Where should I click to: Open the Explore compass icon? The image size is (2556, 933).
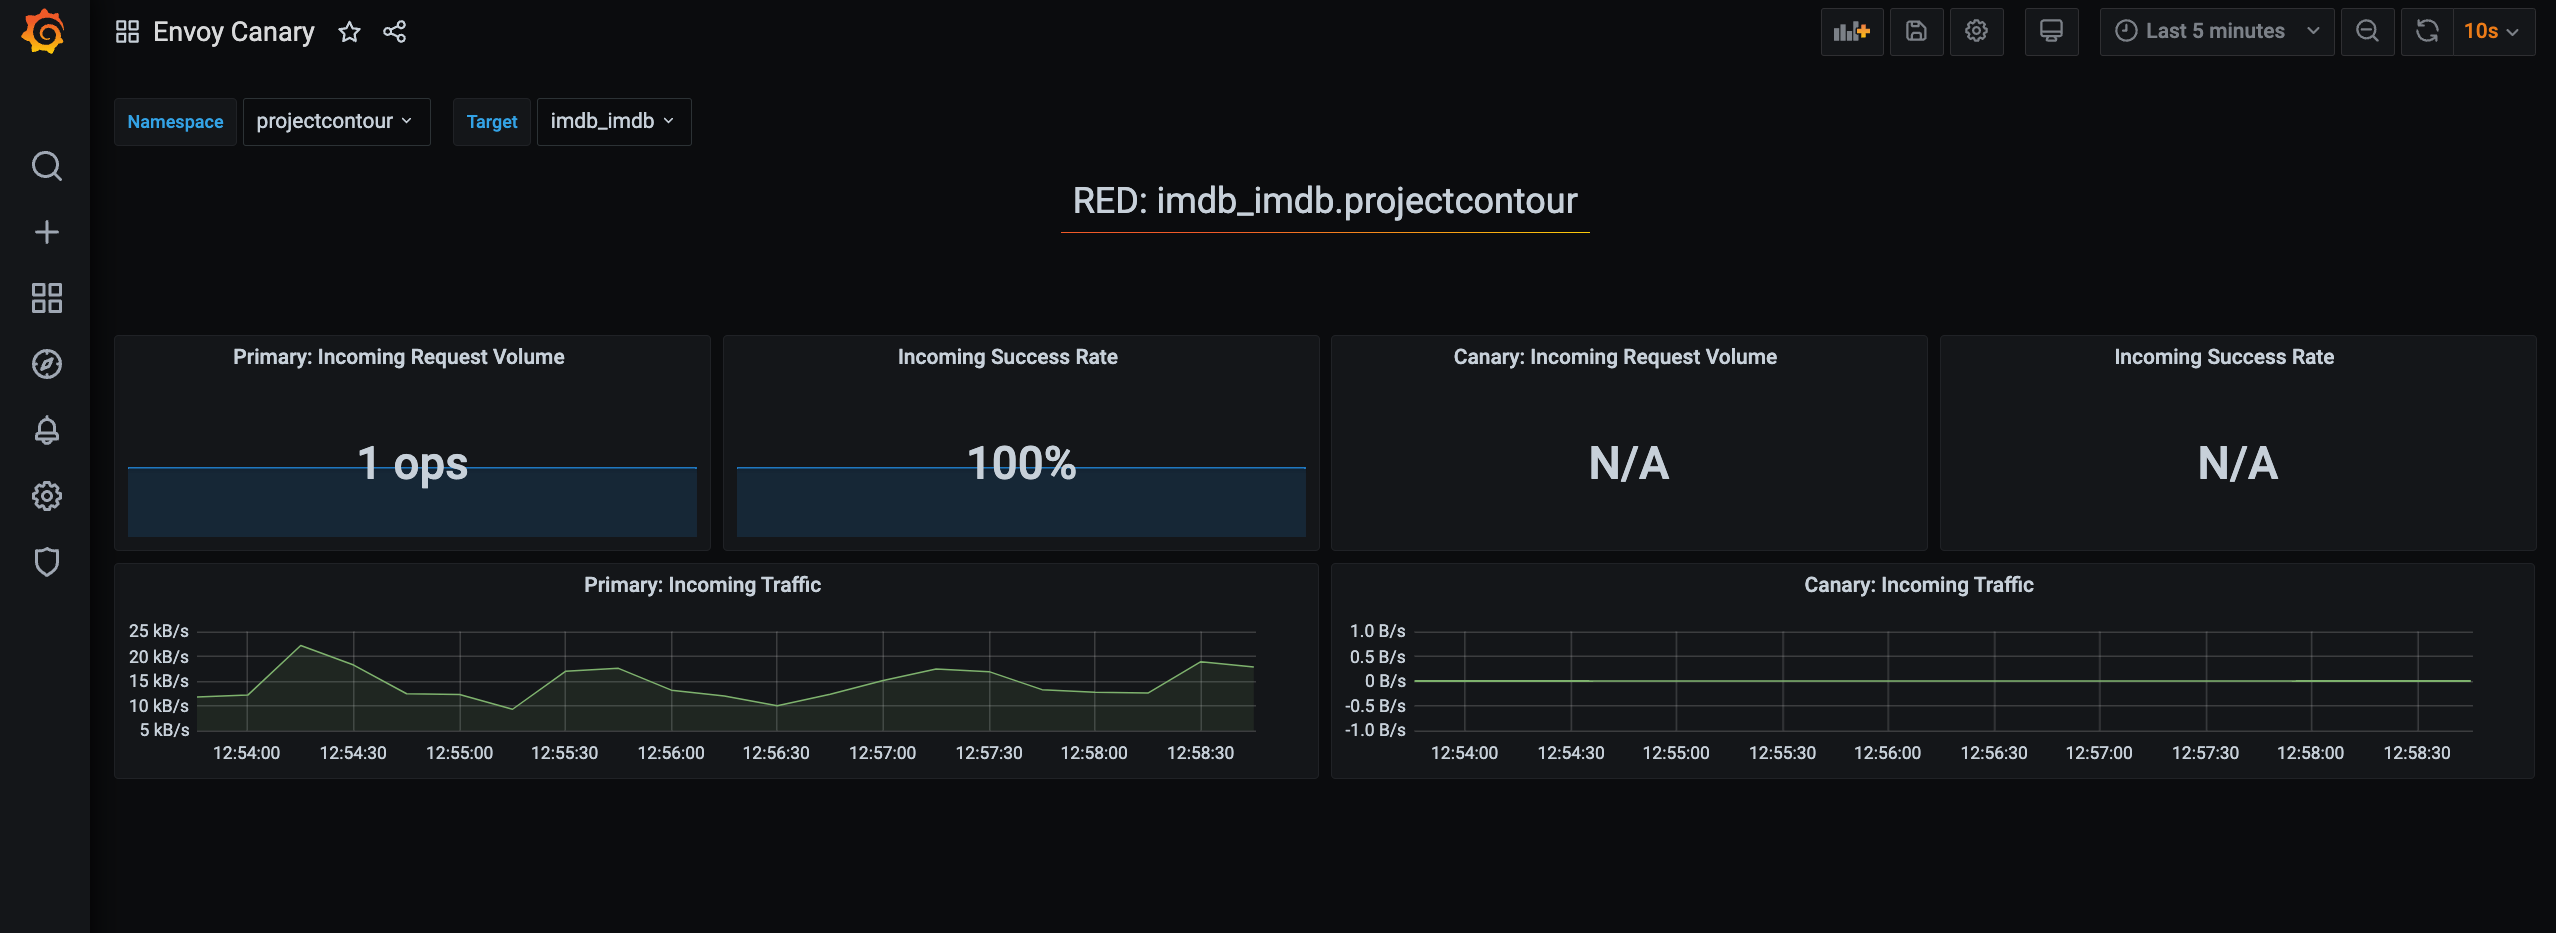tap(46, 364)
